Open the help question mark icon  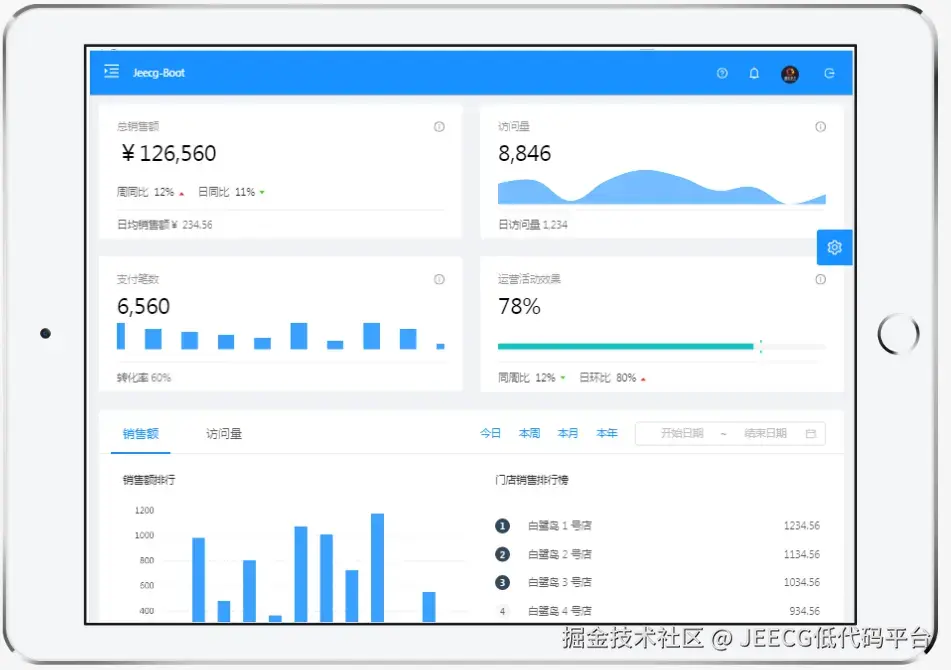coord(722,73)
